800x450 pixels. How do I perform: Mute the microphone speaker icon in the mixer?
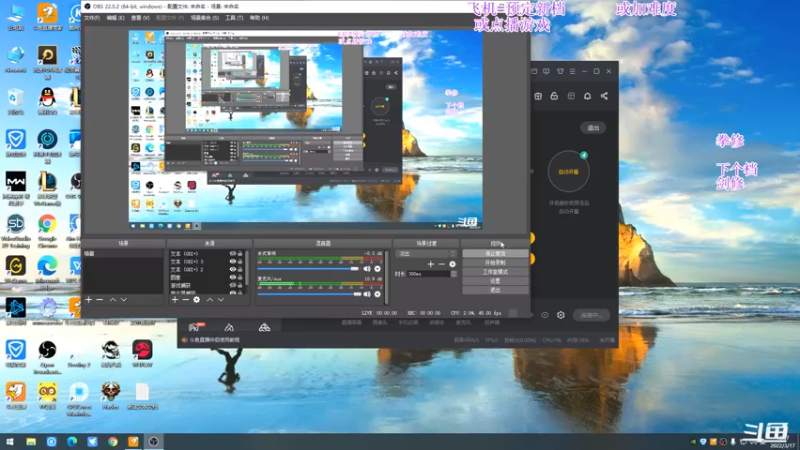(x=367, y=294)
